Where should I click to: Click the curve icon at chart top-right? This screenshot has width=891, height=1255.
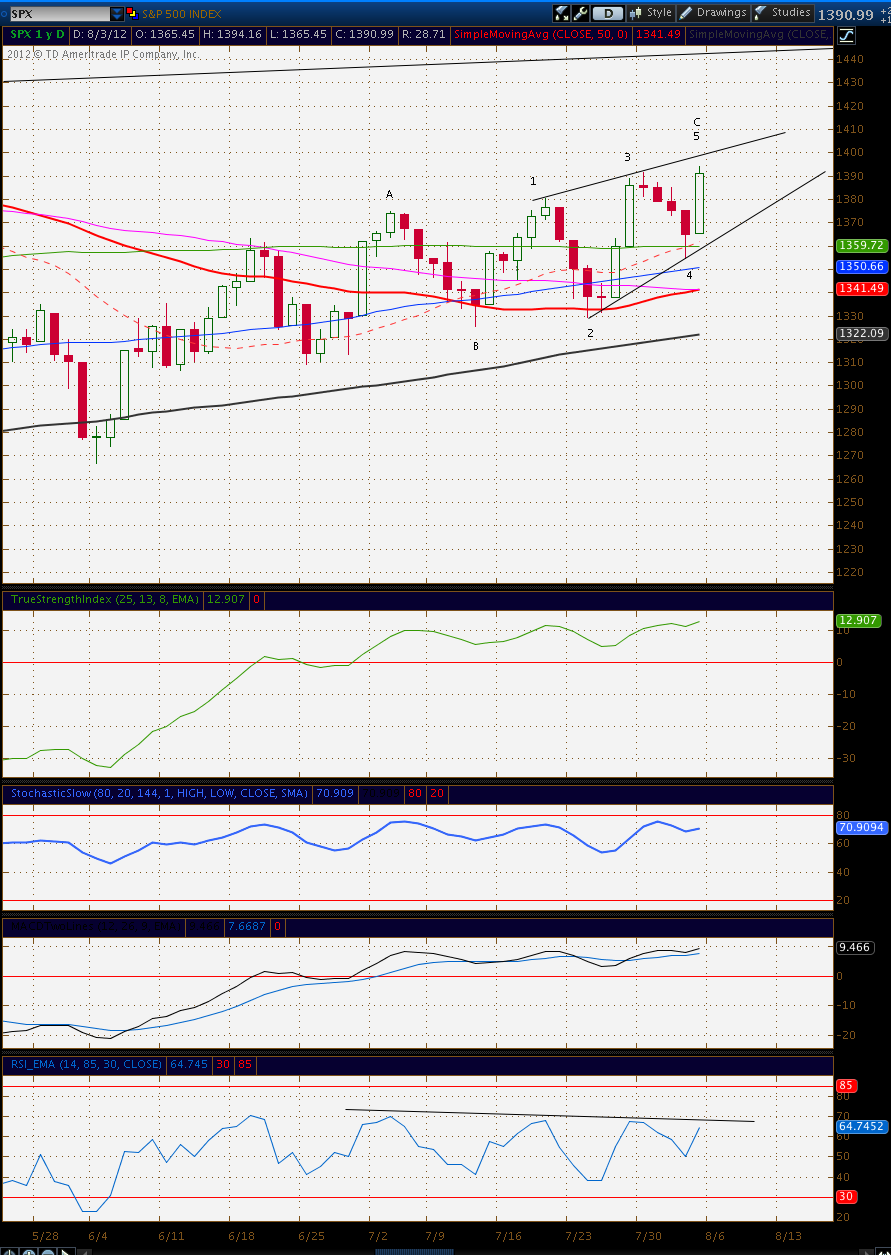click(847, 35)
